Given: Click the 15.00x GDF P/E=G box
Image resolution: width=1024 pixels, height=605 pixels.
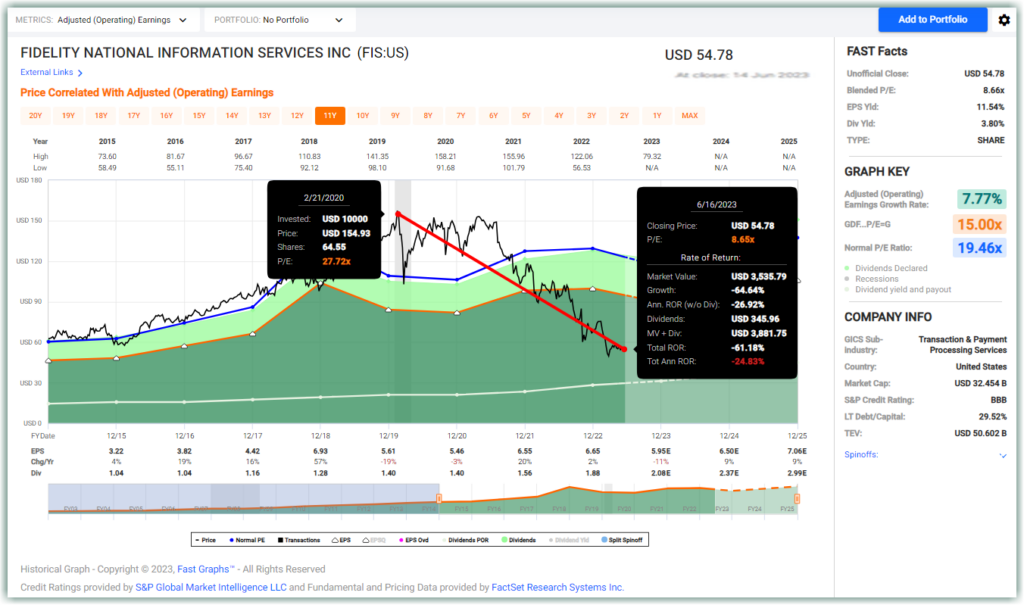Looking at the screenshot, I should point(979,224).
